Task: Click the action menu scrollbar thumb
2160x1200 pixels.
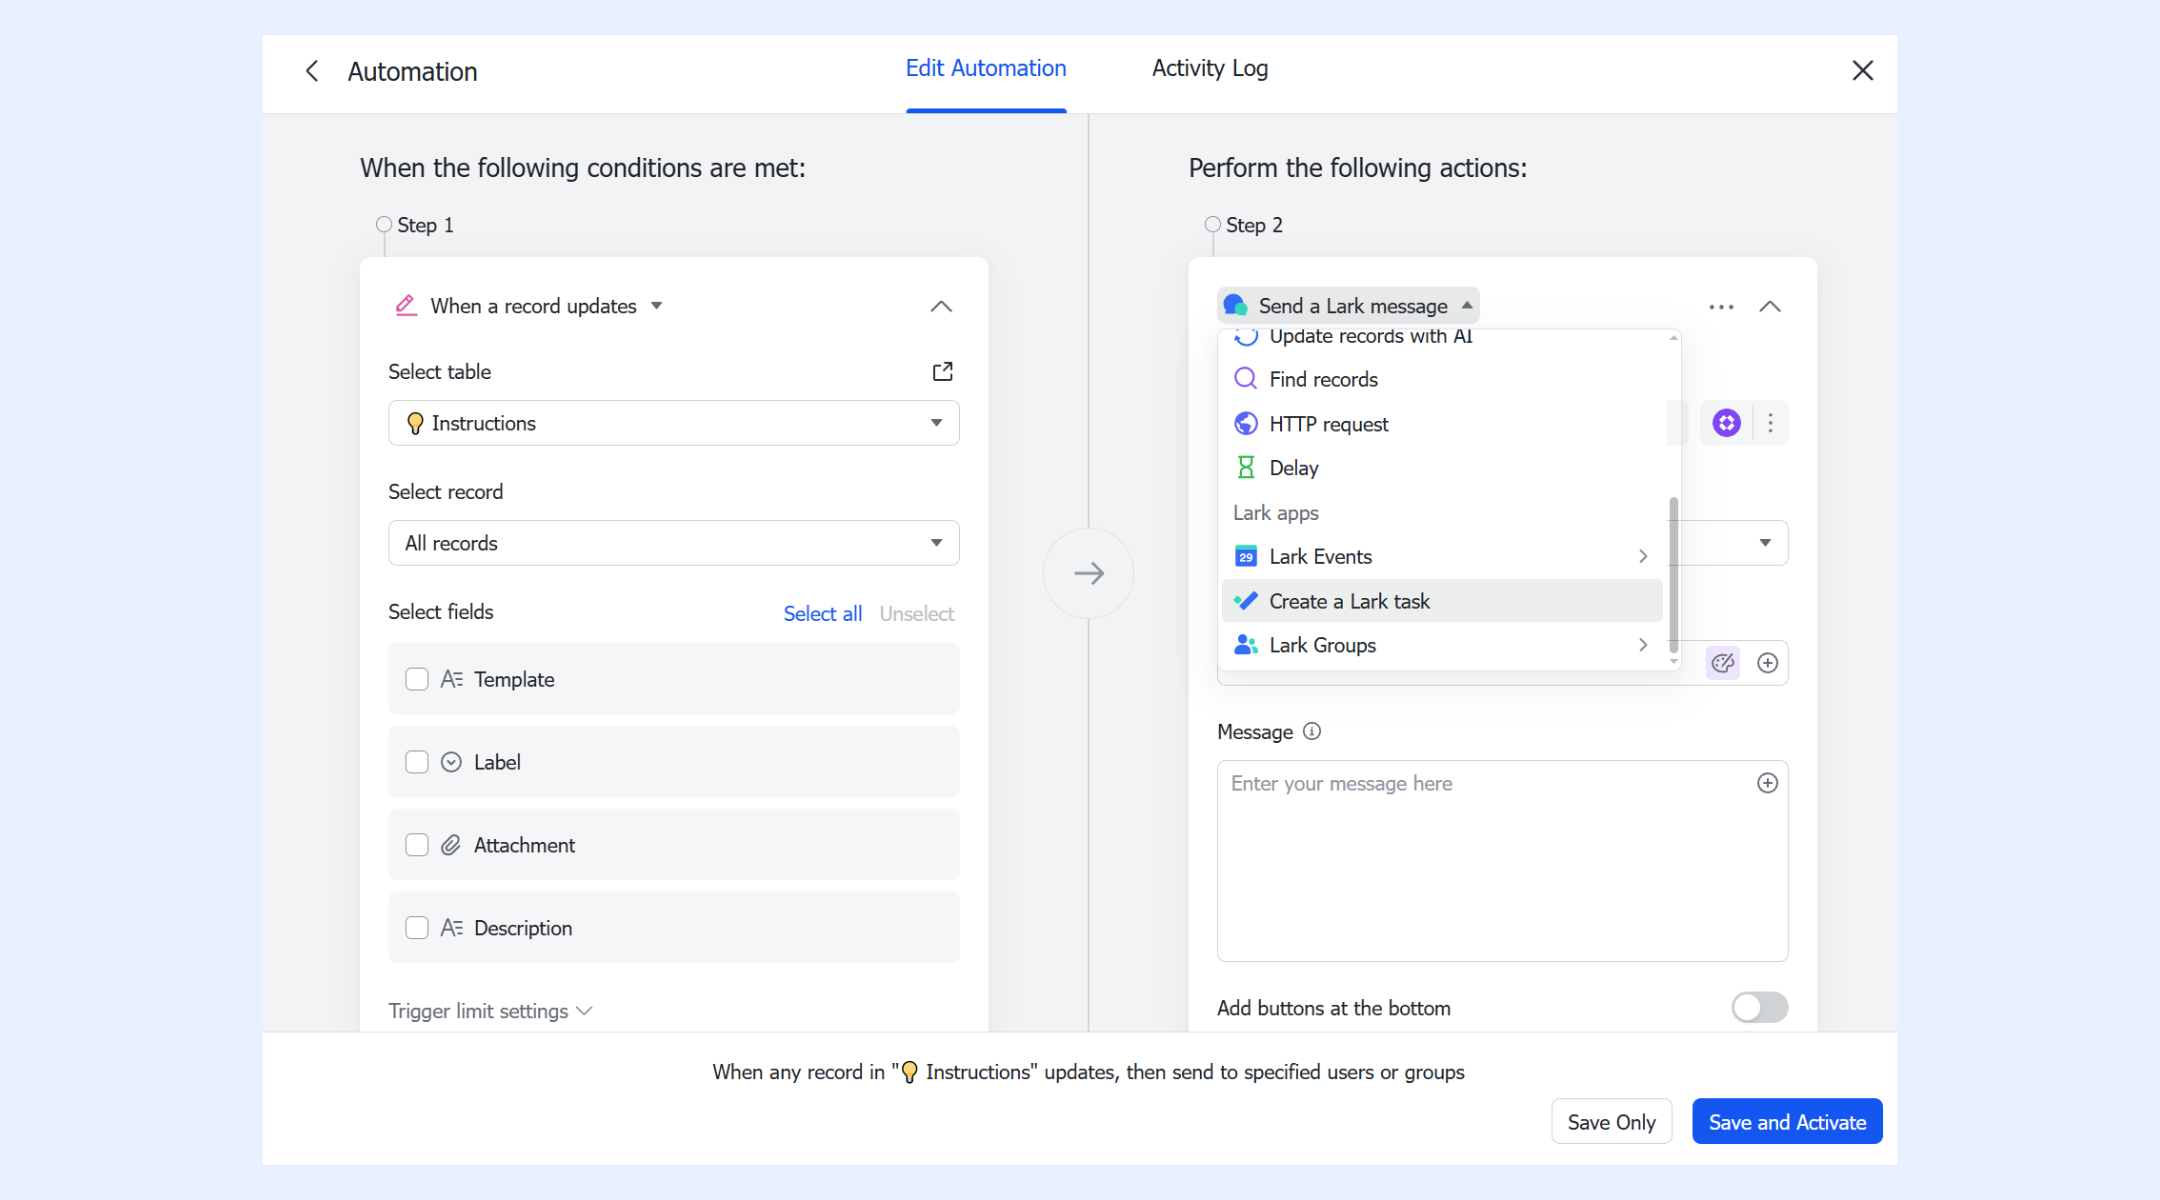Action: (x=1673, y=575)
